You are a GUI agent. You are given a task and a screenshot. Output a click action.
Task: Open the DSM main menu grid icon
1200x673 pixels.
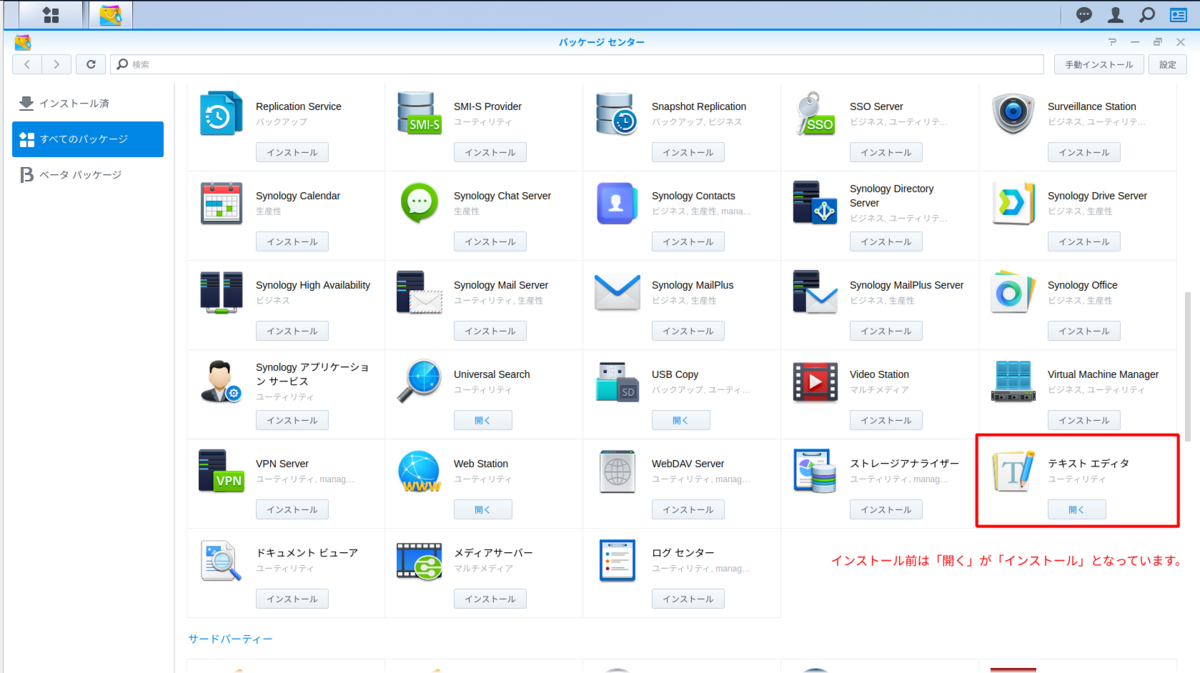pyautogui.click(x=51, y=15)
